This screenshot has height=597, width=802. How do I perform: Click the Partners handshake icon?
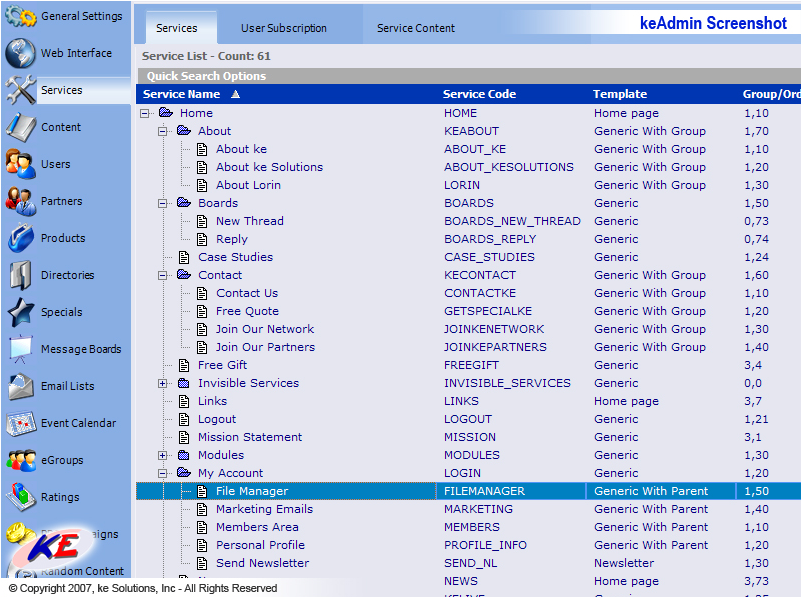pyautogui.click(x=21, y=202)
